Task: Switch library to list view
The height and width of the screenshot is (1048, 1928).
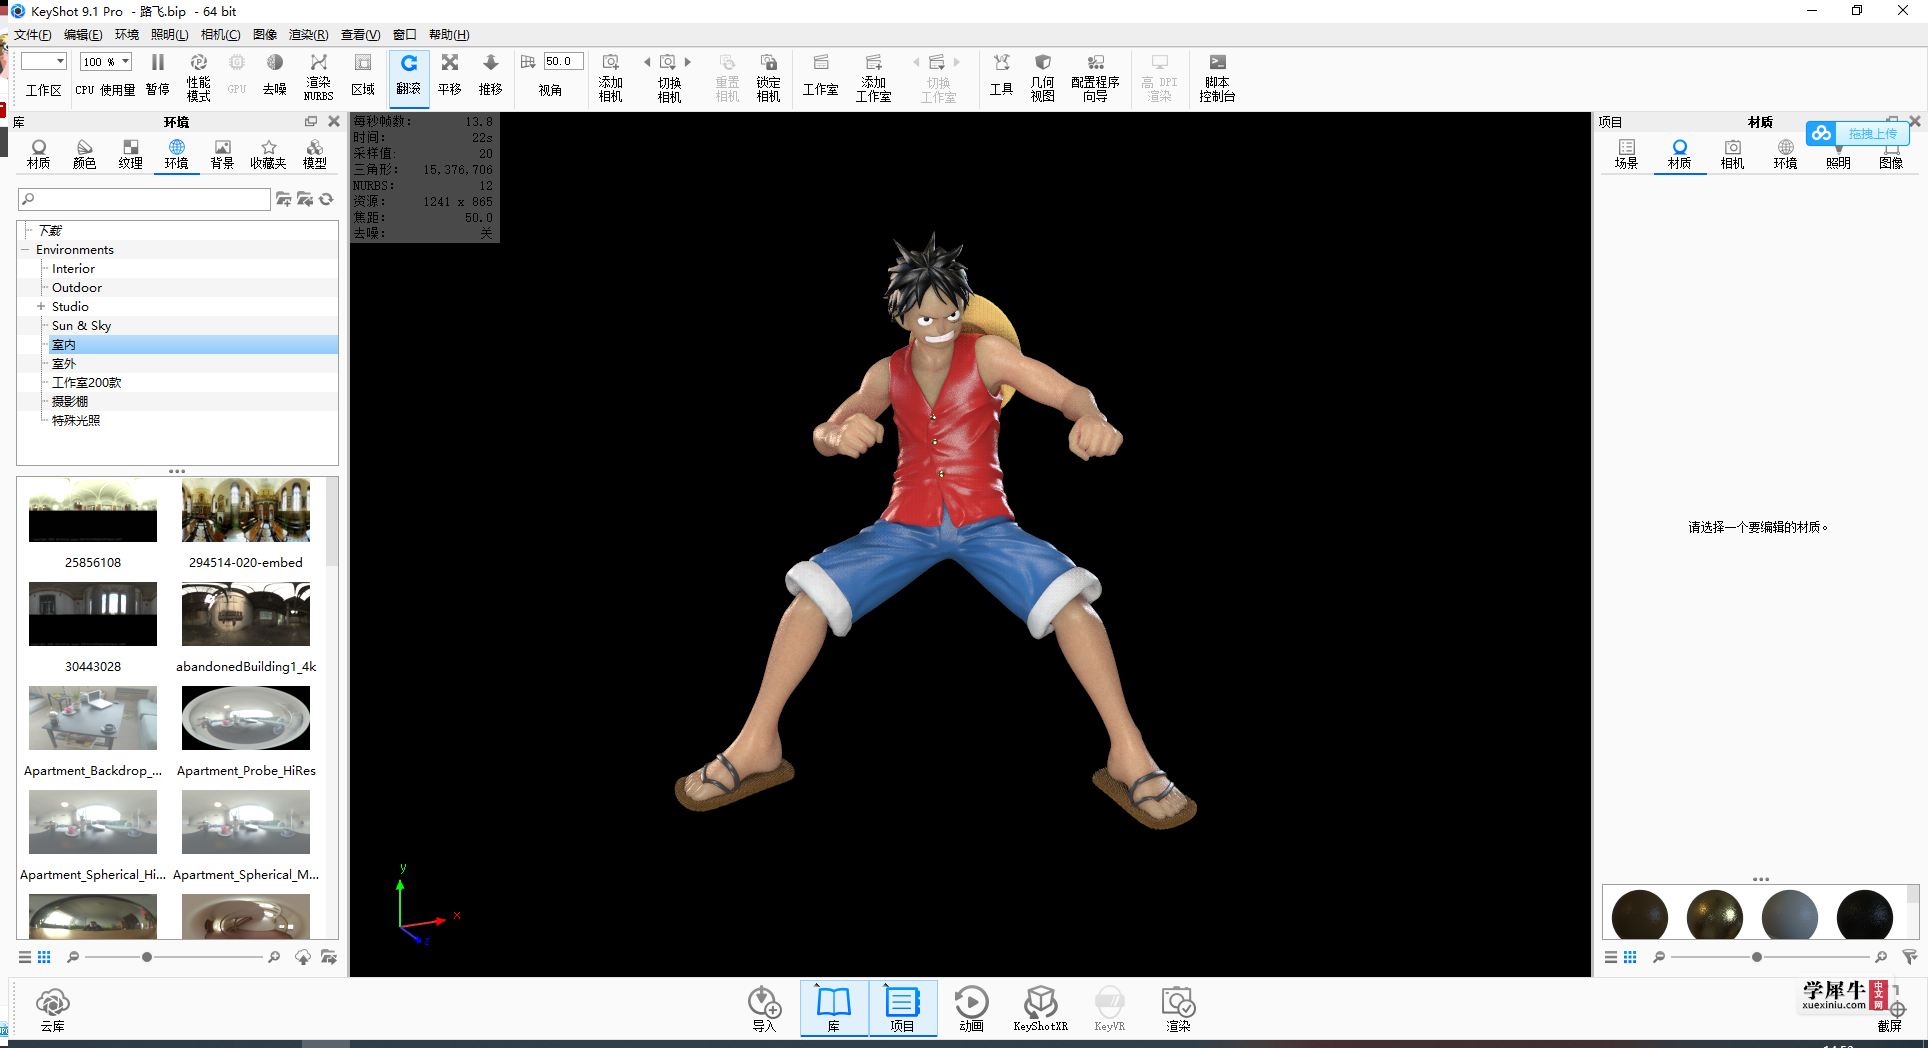Action: click(25, 957)
